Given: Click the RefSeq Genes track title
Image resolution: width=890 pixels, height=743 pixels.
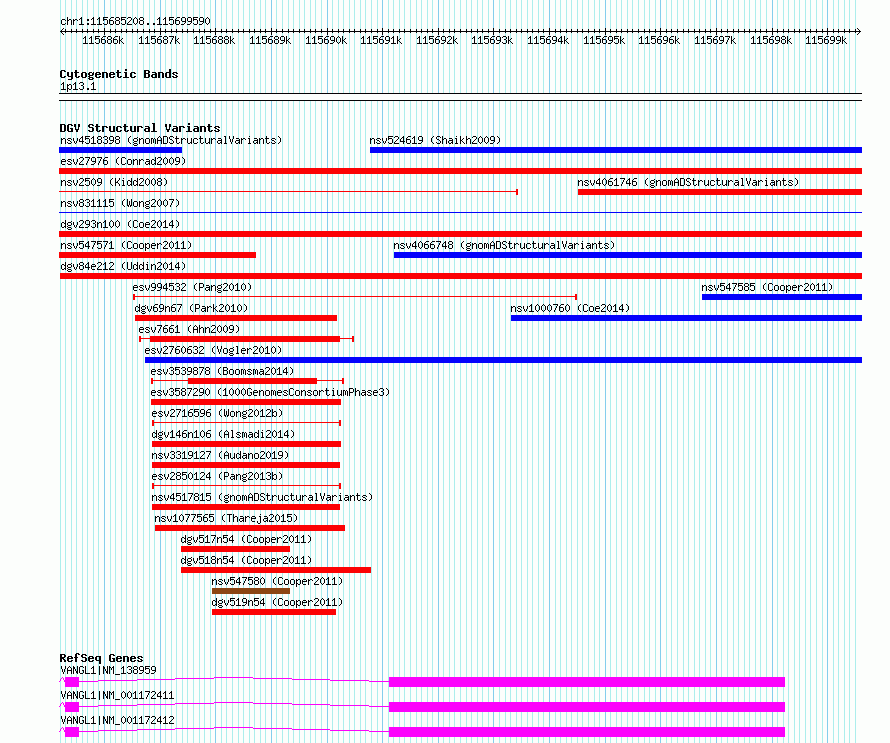Looking at the screenshot, I should click(101, 658).
